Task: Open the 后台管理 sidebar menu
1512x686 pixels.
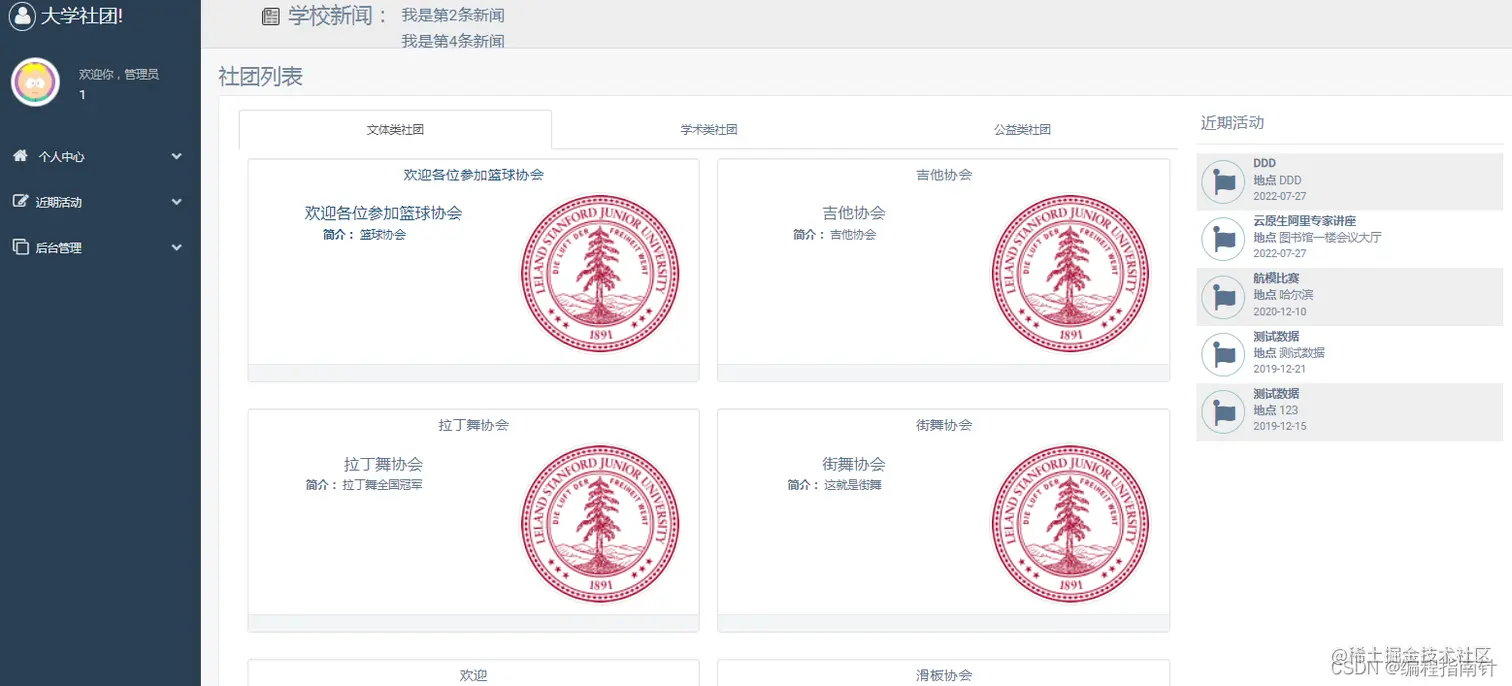Action: [x=100, y=247]
